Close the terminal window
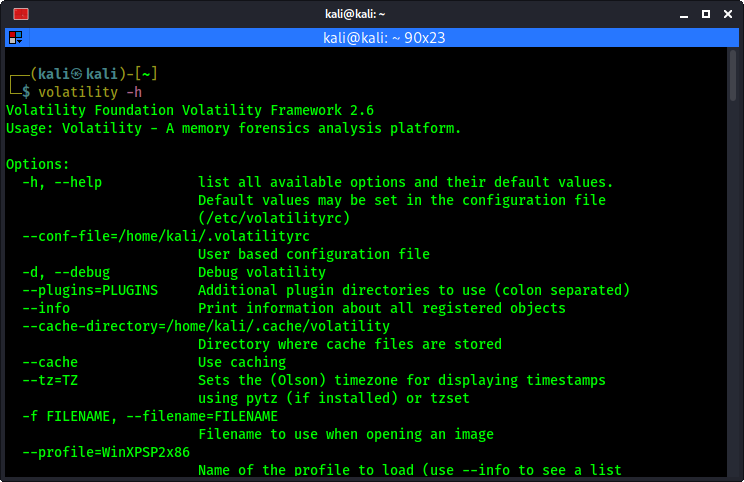This screenshot has width=744, height=482. pos(728,14)
